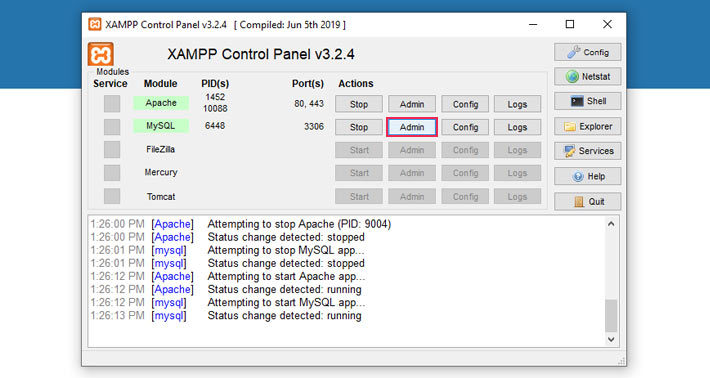Click the XAMPP logo icon in title bar
The width and height of the screenshot is (710, 378).
point(95,24)
